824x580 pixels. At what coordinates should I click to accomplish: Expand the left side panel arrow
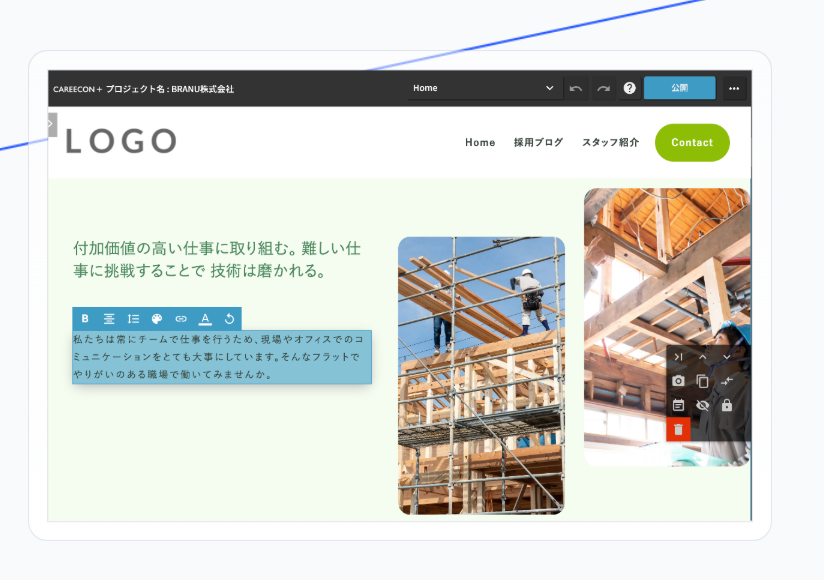coord(51,124)
